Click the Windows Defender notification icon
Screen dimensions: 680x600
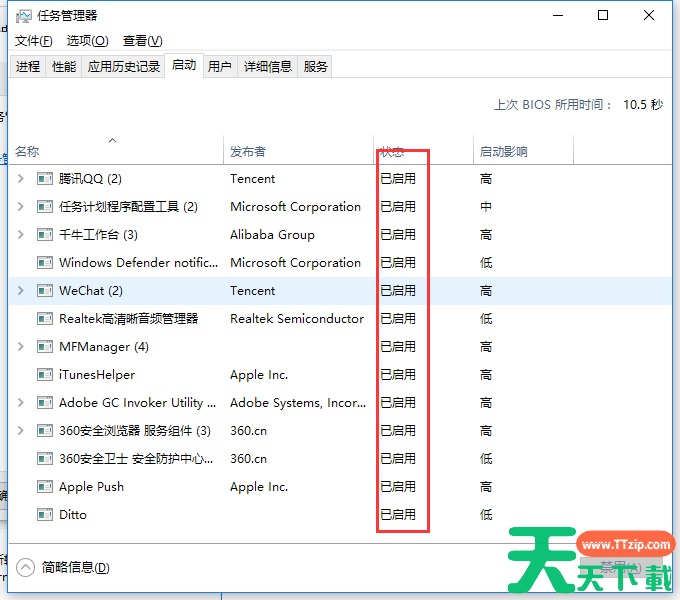pyautogui.click(x=44, y=263)
